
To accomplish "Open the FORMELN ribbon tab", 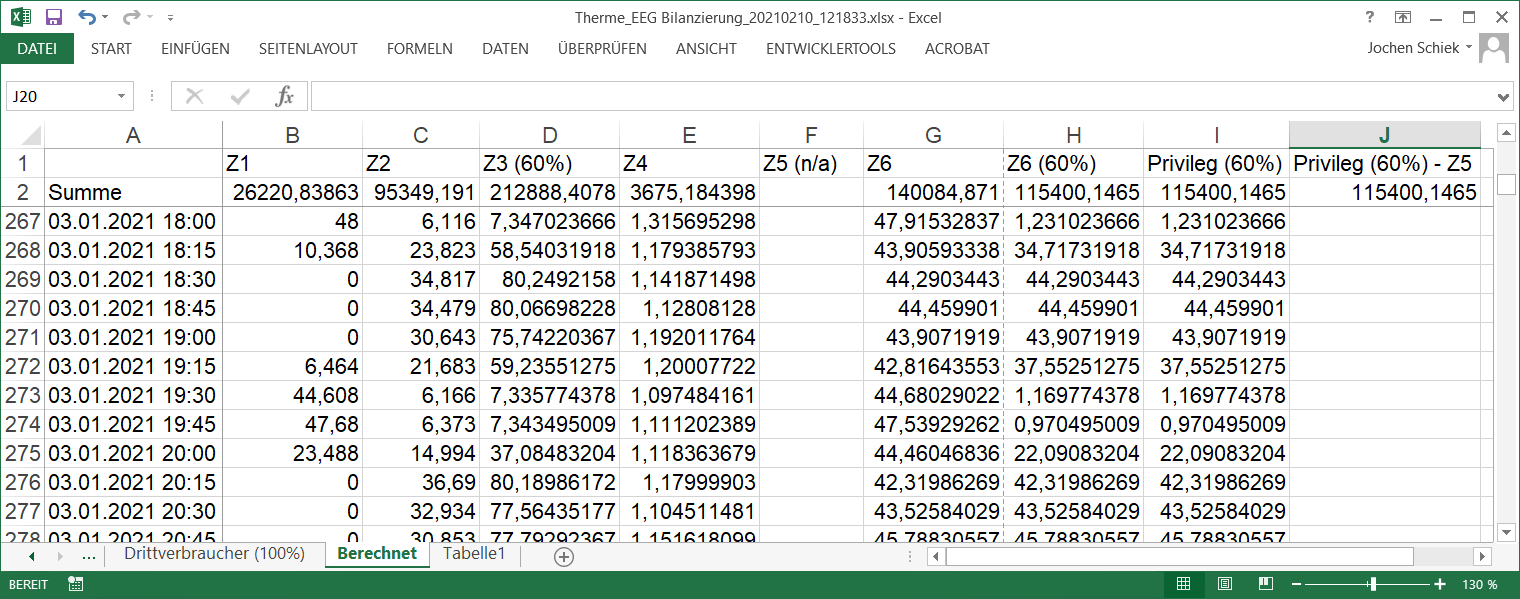I will pos(419,48).
